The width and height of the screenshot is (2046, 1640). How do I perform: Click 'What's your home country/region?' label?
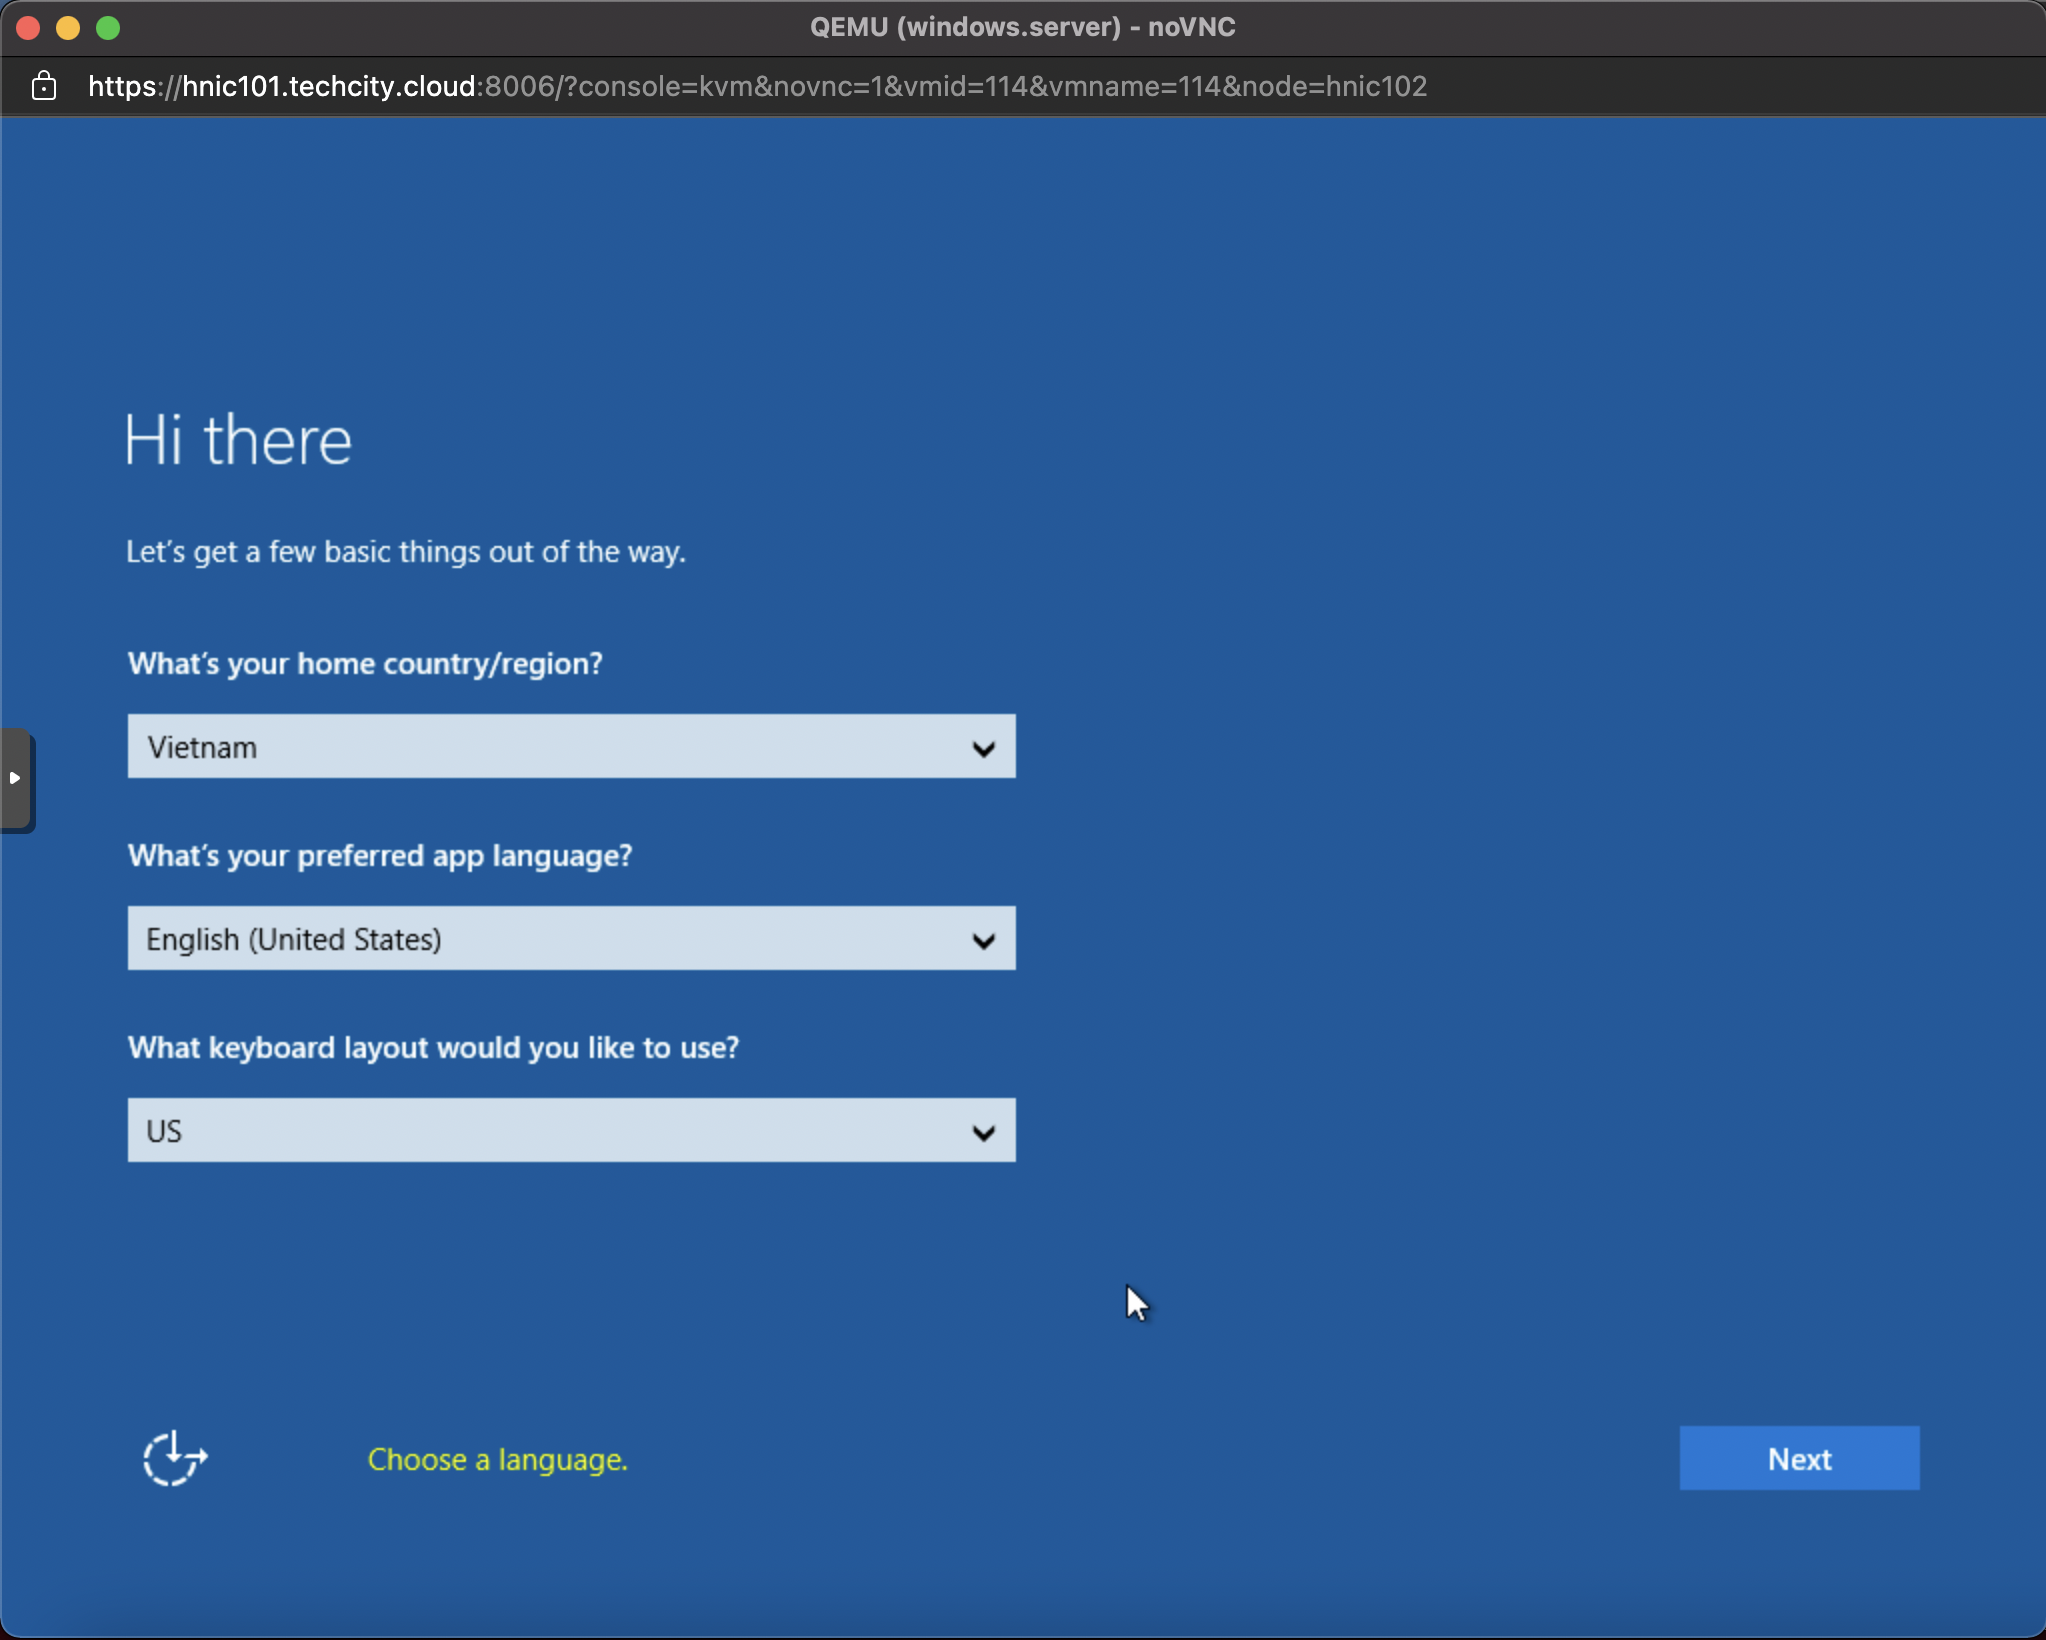point(365,664)
